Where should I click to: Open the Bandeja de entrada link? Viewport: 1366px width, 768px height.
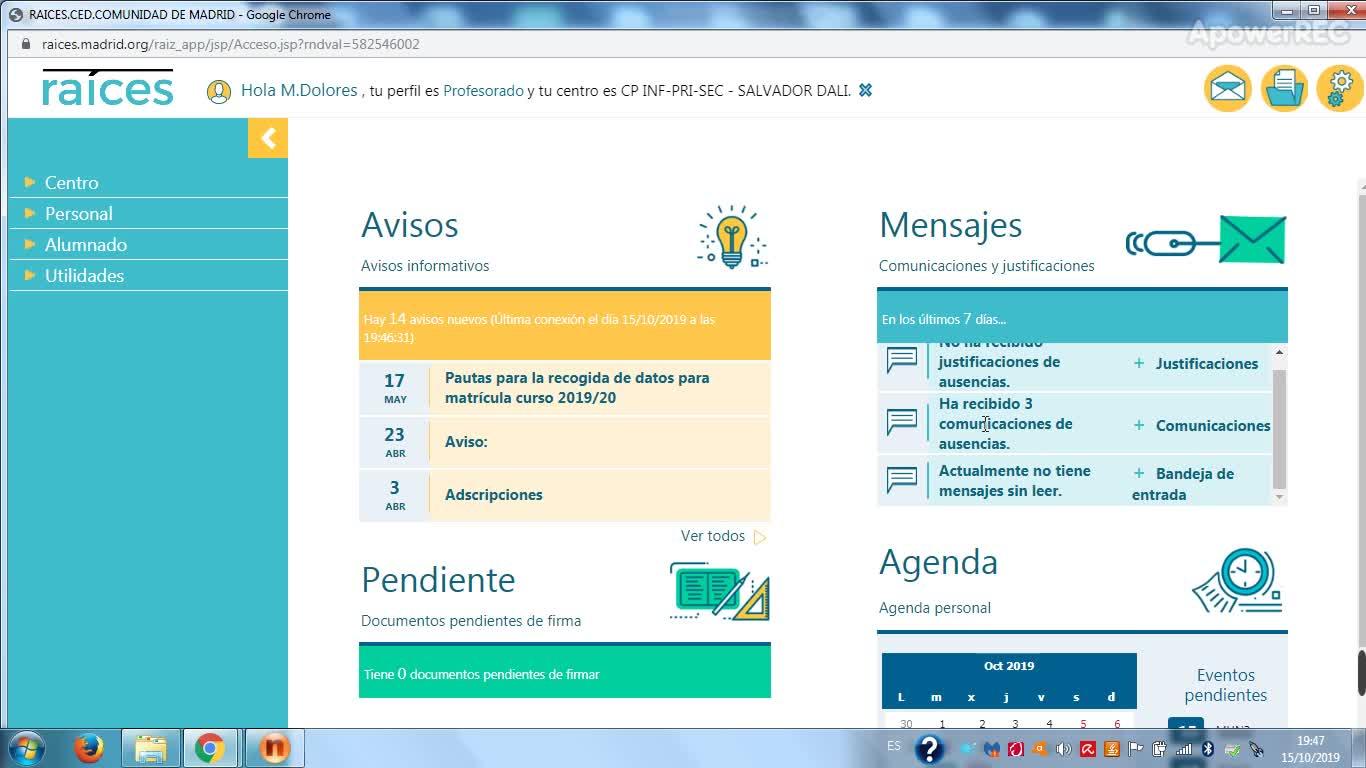(x=1183, y=484)
